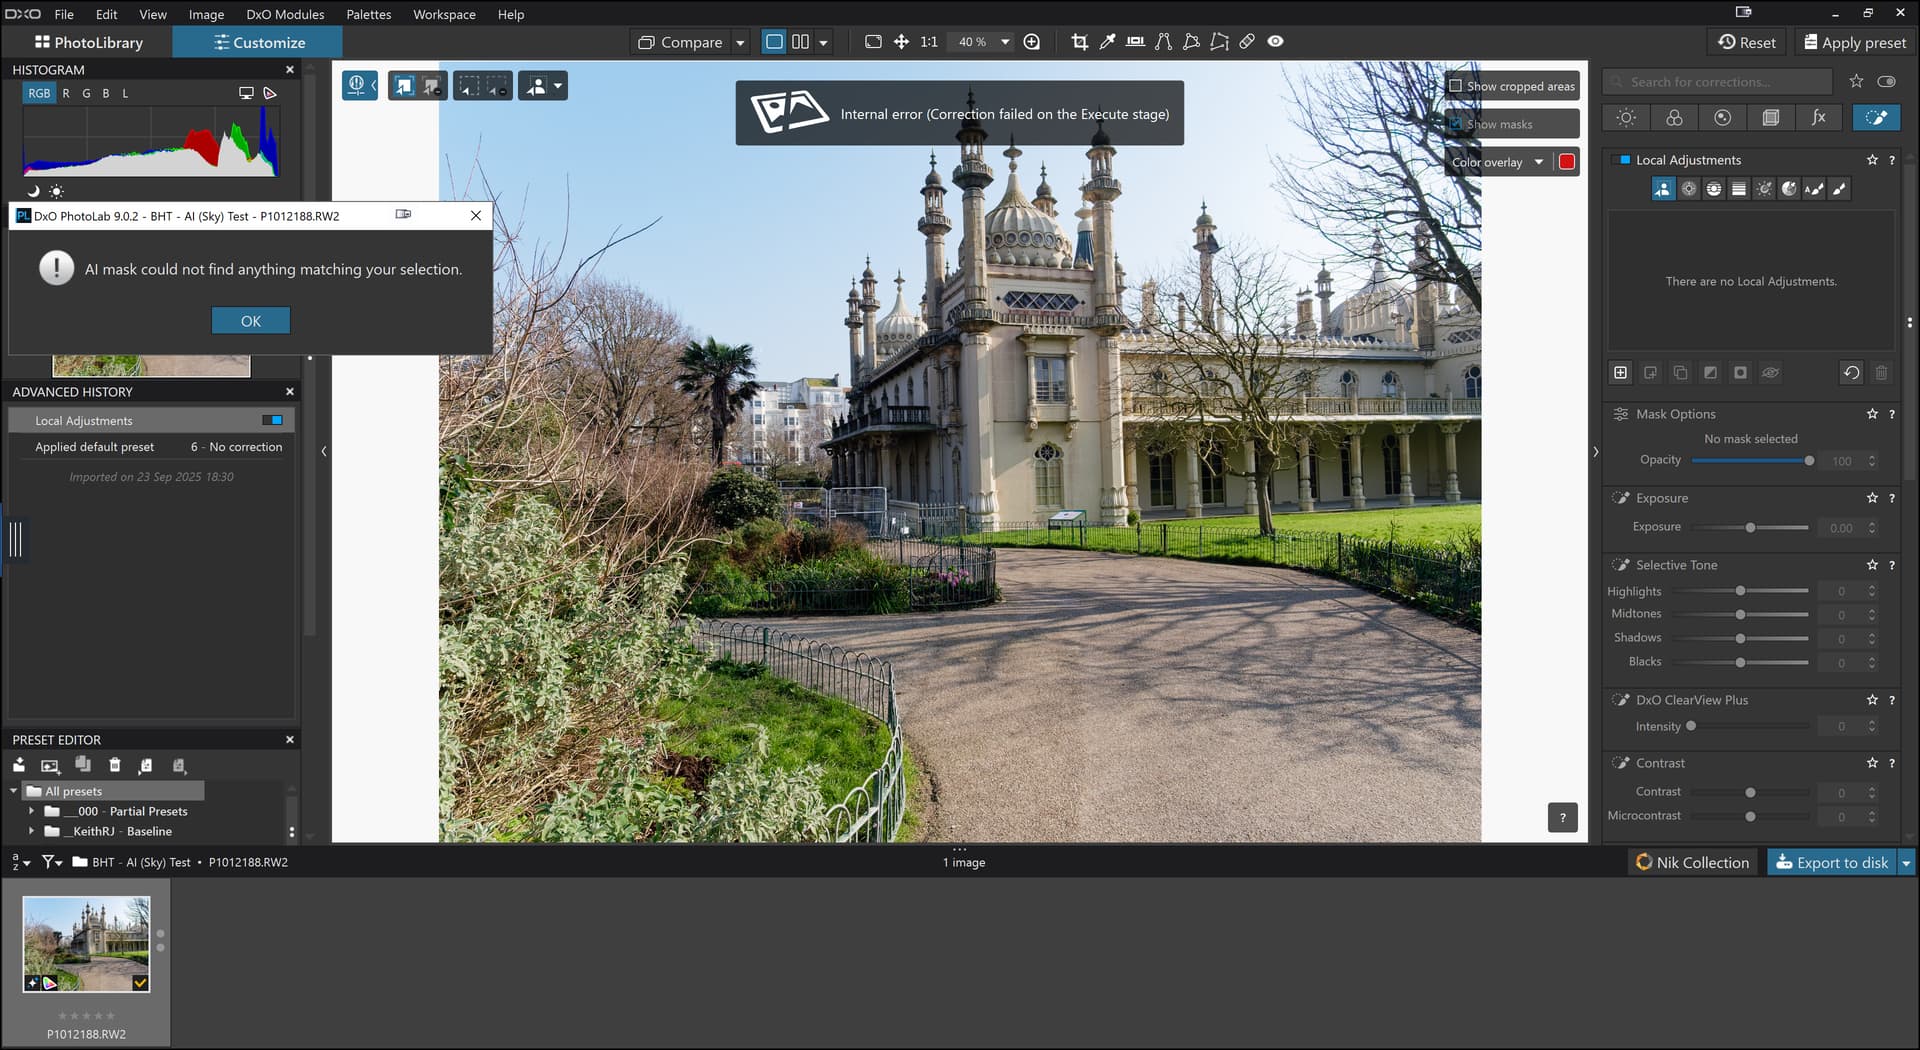The width and height of the screenshot is (1920, 1050).
Task: Enable the Show cropped areas checkbox
Action: tap(1456, 86)
